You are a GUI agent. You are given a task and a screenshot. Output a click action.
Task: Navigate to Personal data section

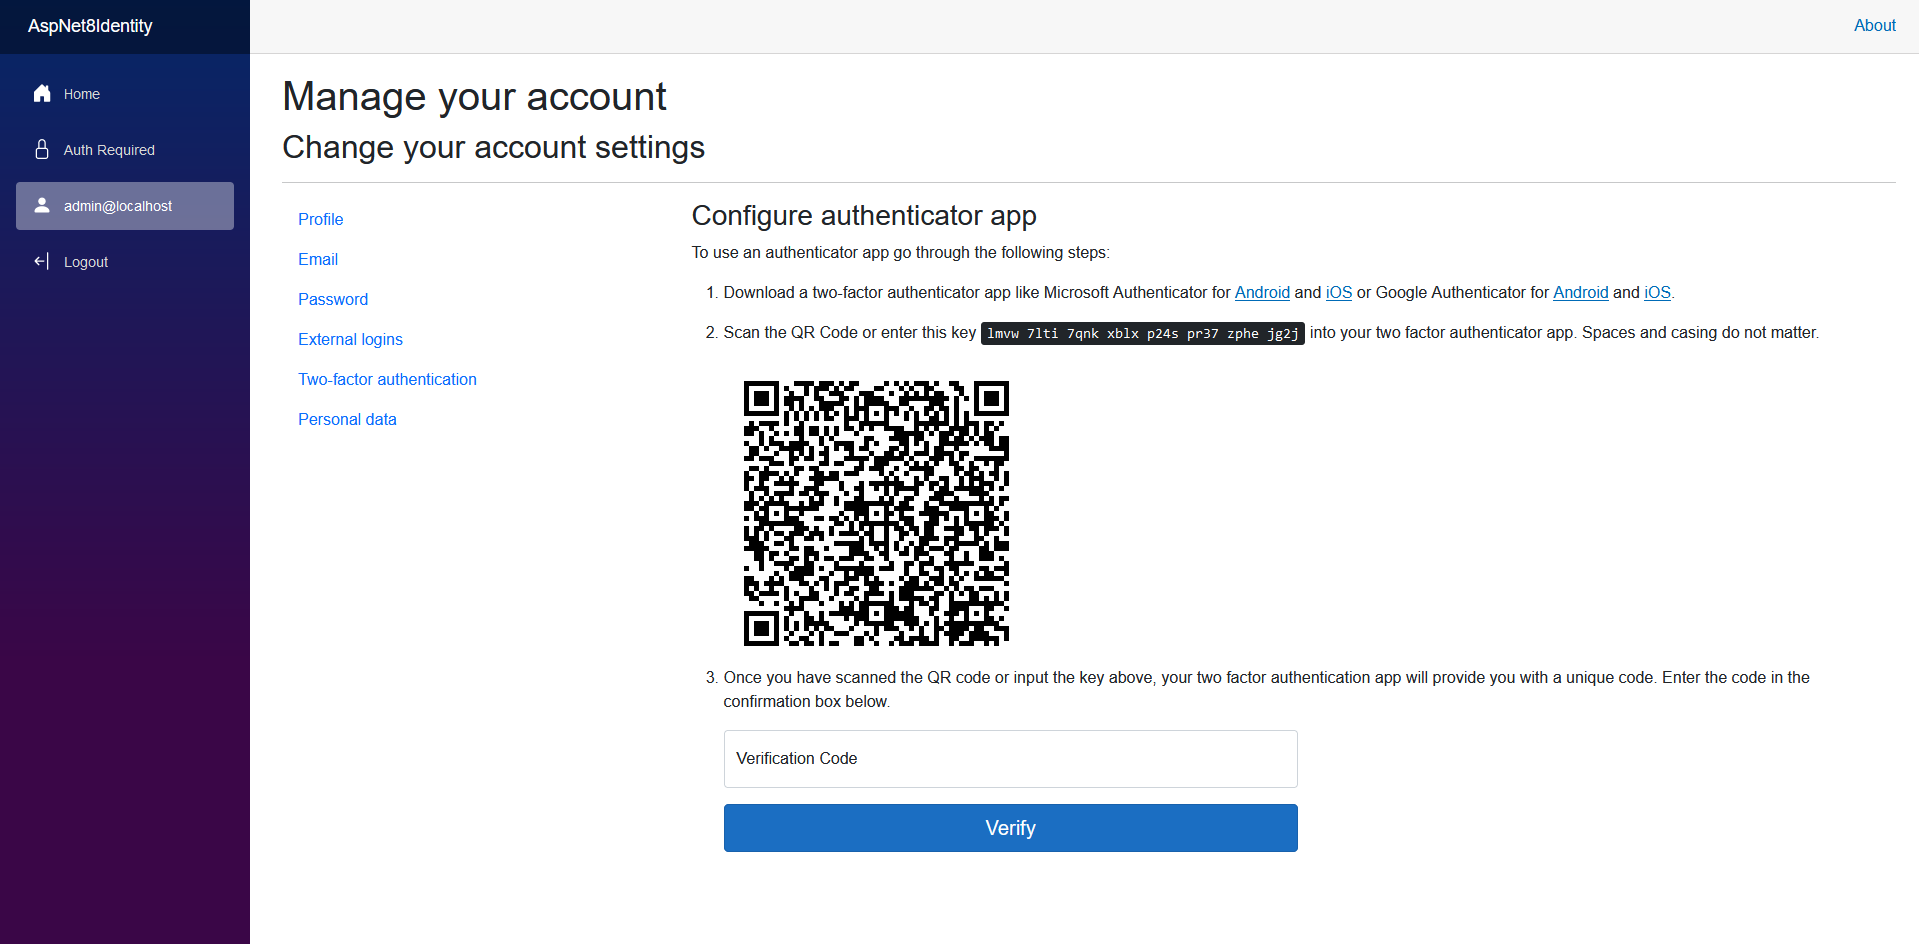pos(347,419)
